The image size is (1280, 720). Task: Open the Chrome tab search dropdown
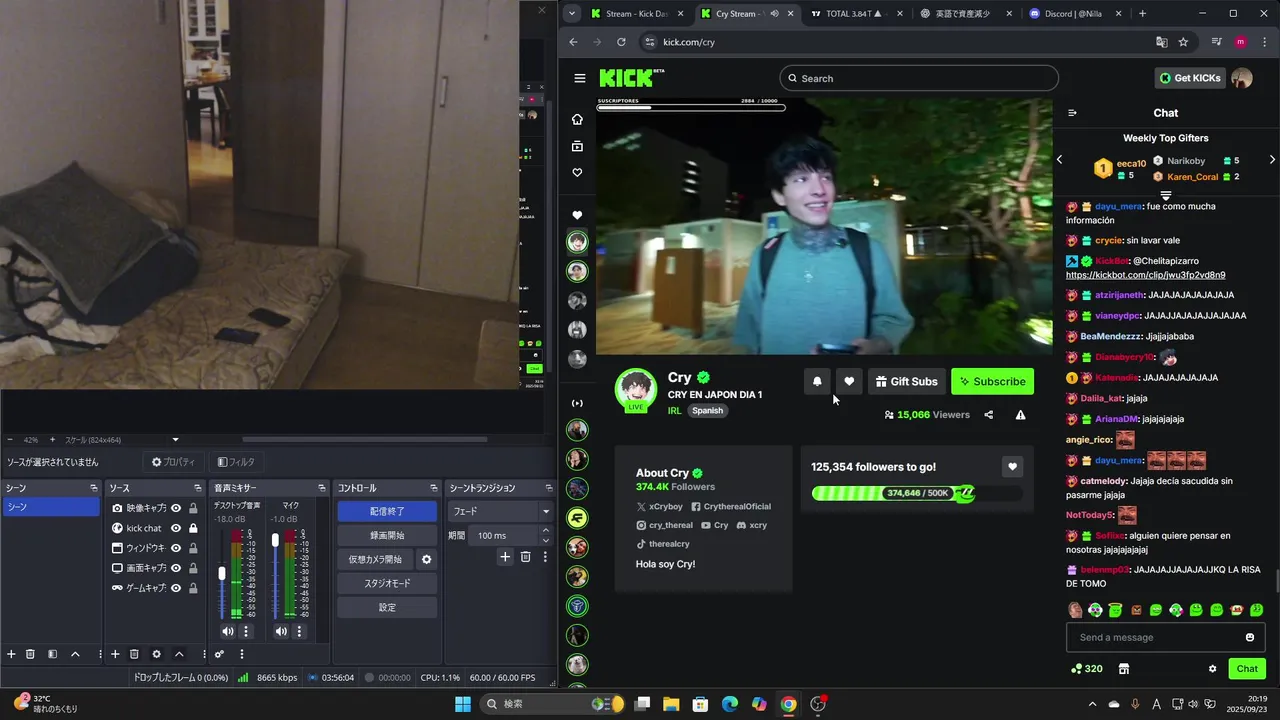(571, 14)
